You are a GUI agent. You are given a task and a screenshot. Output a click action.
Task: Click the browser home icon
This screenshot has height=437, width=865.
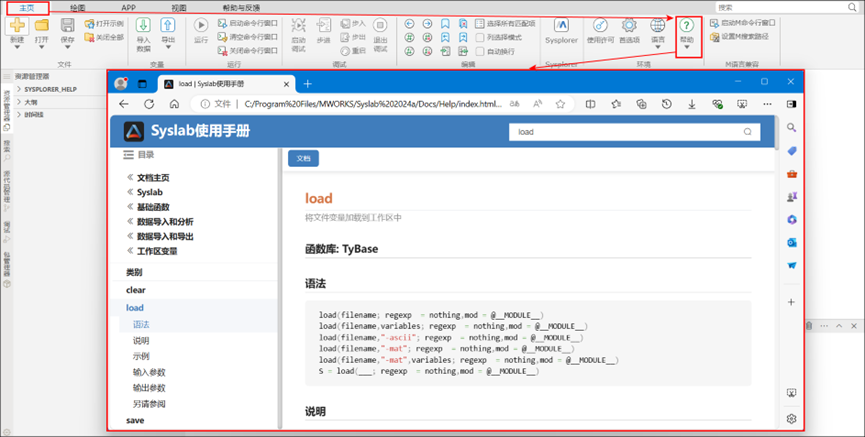click(174, 104)
